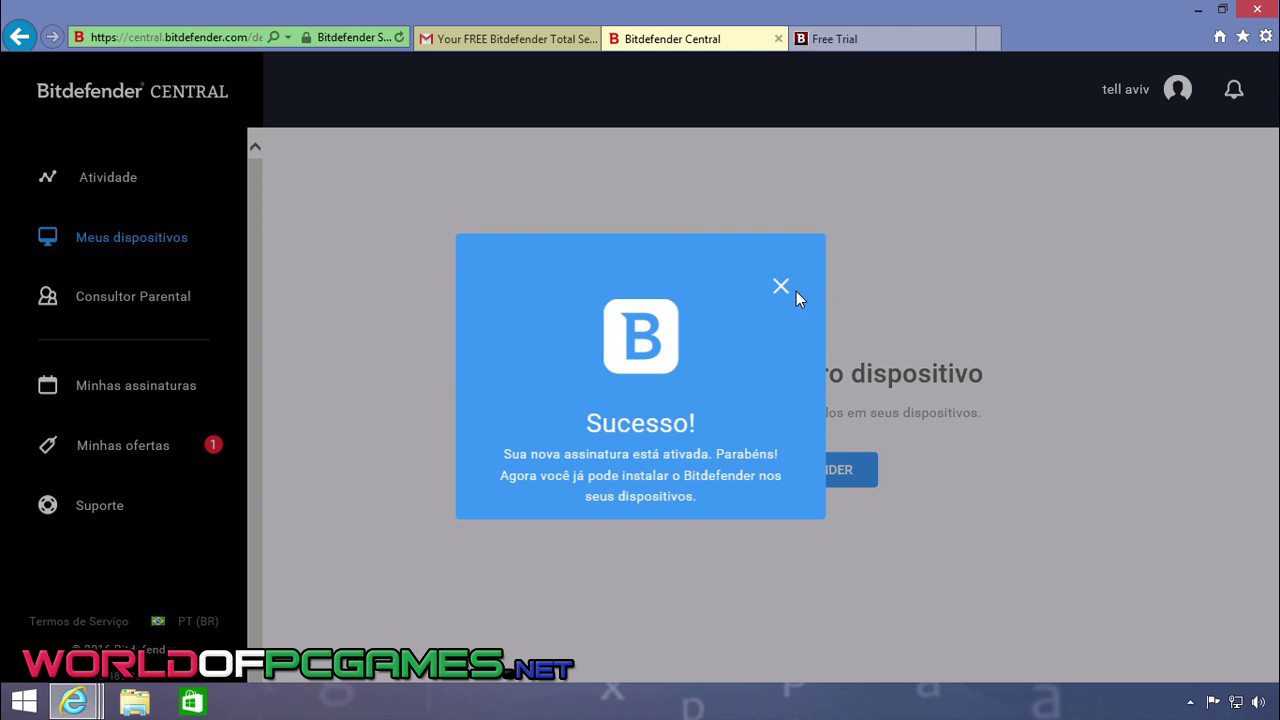Close the Sucesso popup with the X
Image resolution: width=1280 pixels, height=720 pixels.
tap(781, 286)
